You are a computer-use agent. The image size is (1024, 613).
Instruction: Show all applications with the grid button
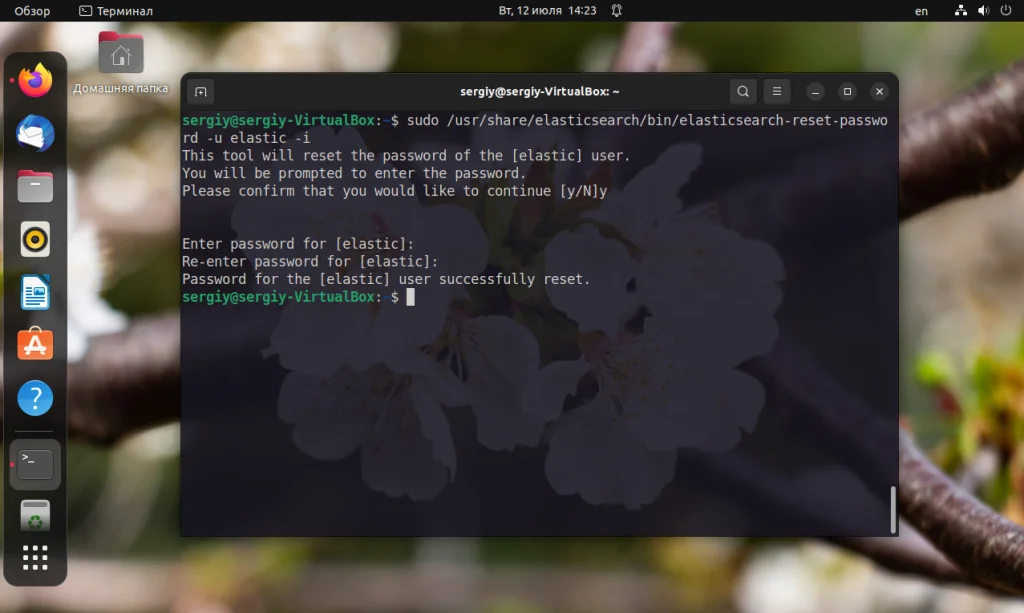pos(35,558)
